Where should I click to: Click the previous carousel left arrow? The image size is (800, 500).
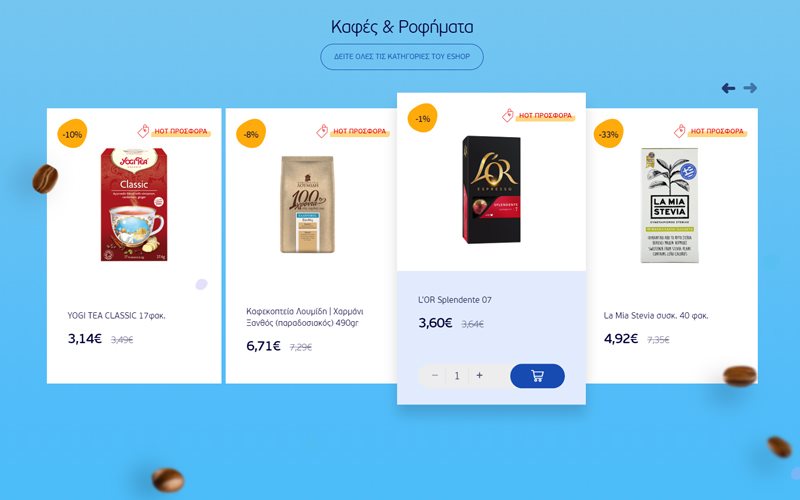coord(728,88)
